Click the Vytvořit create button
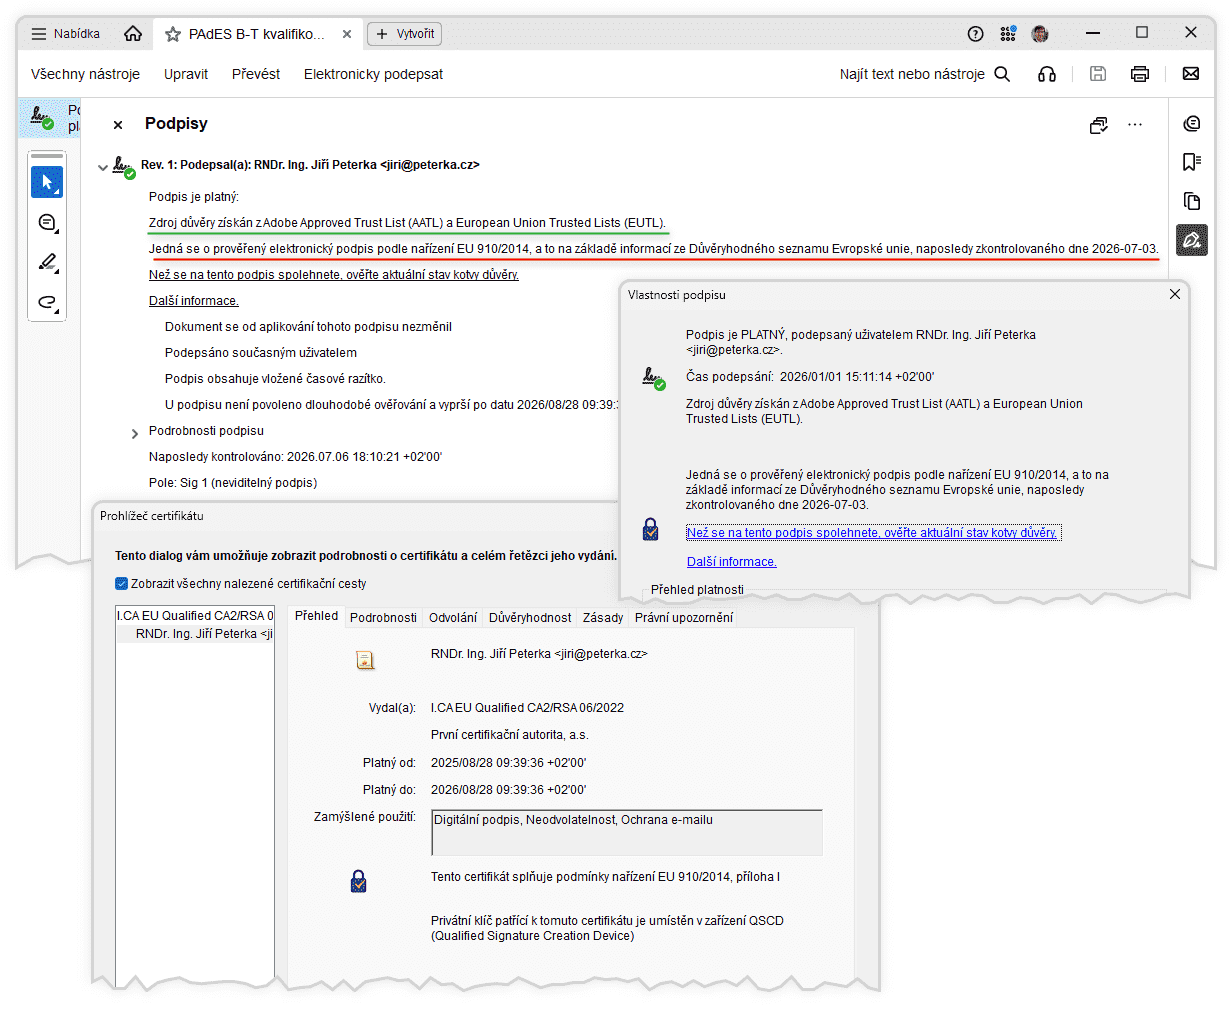This screenshot has width=1232, height=1017. [x=405, y=34]
